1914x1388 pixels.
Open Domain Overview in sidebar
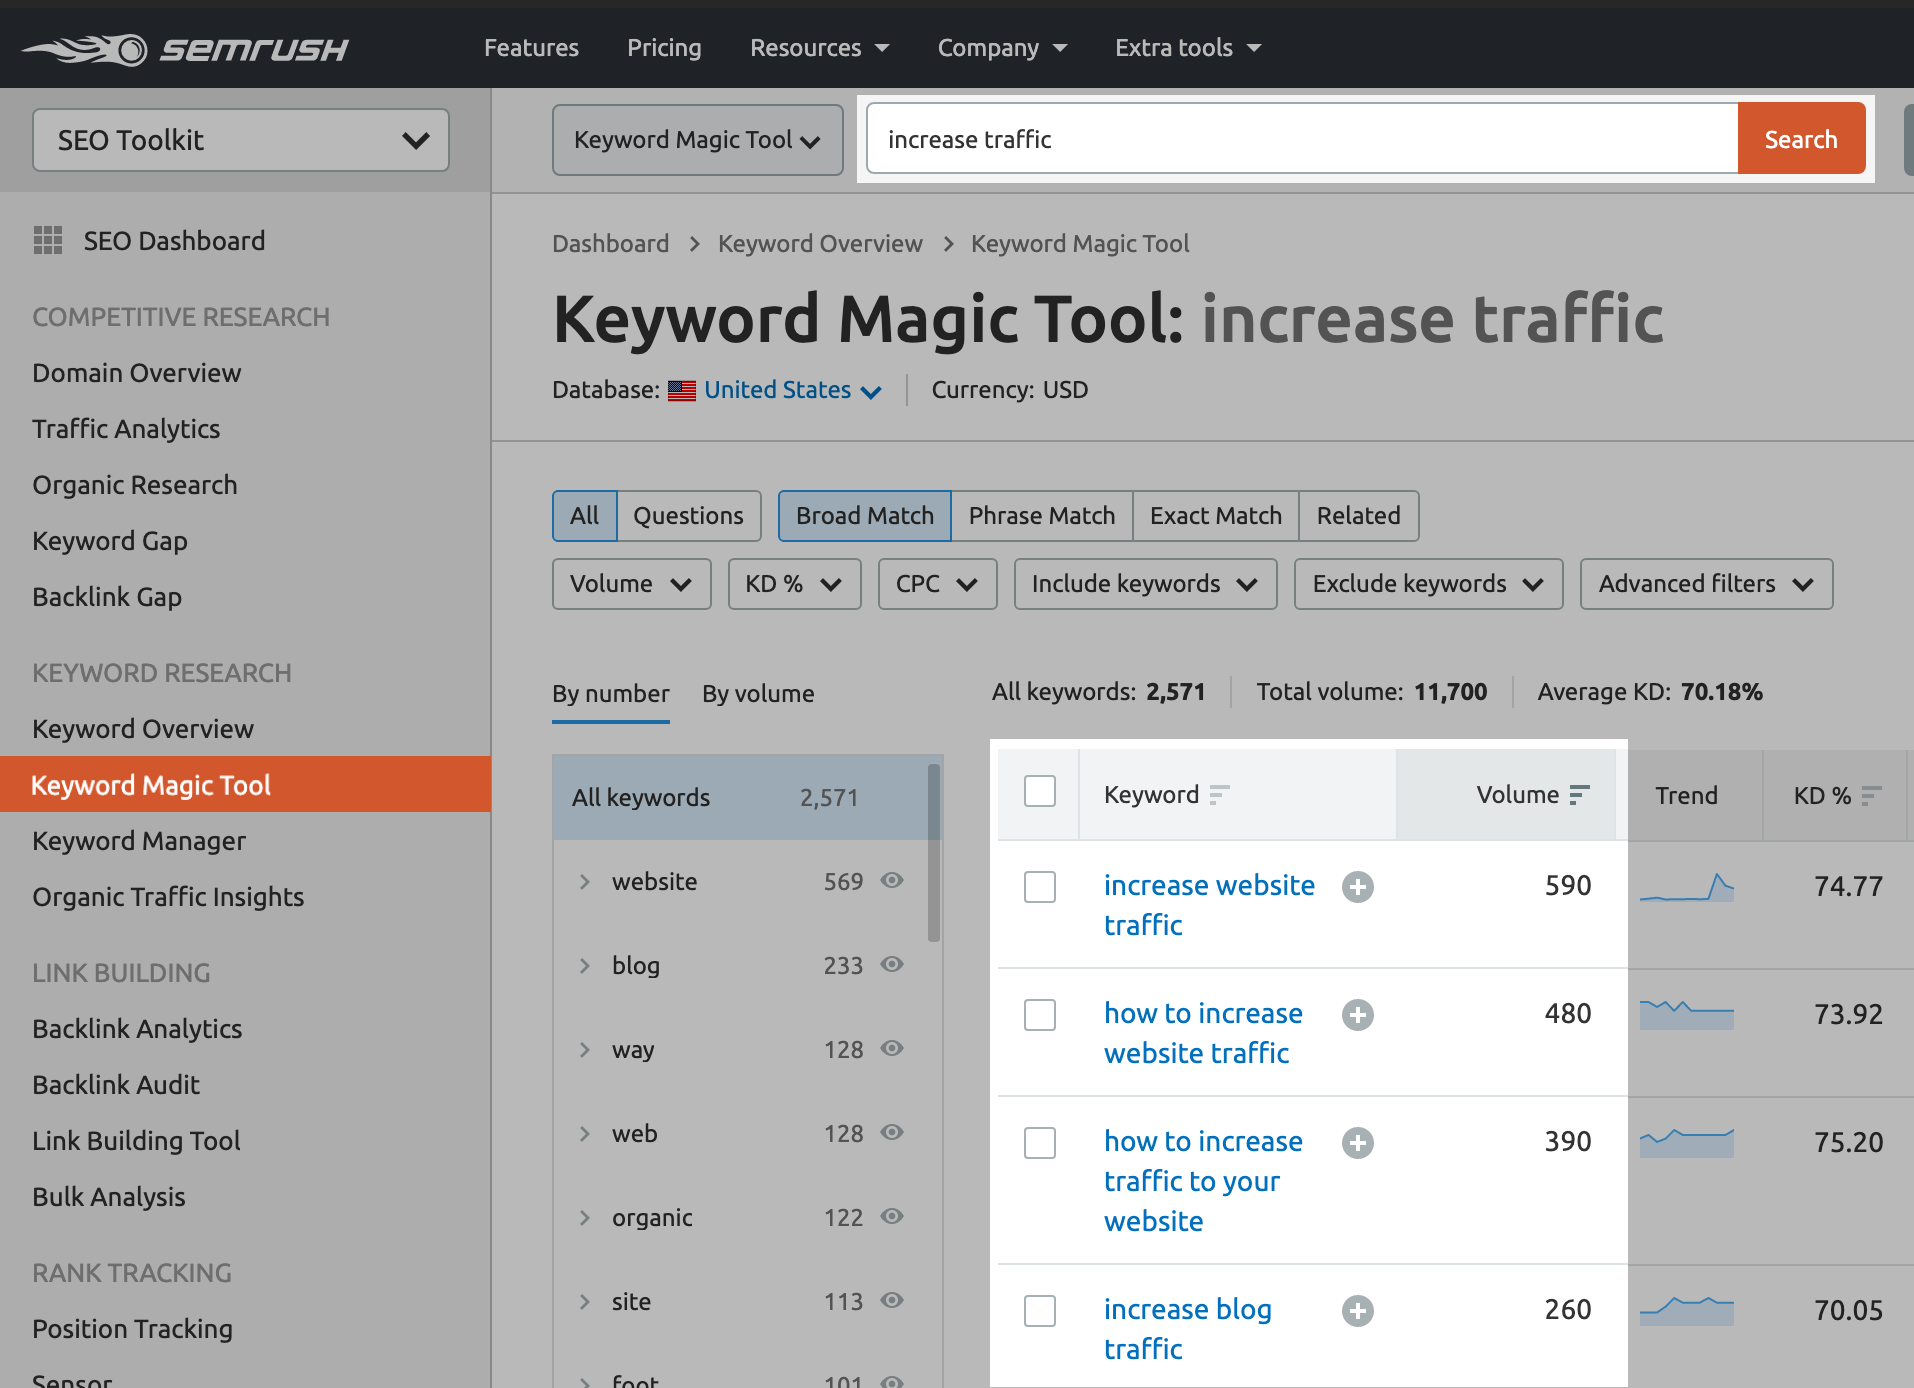[x=136, y=373]
